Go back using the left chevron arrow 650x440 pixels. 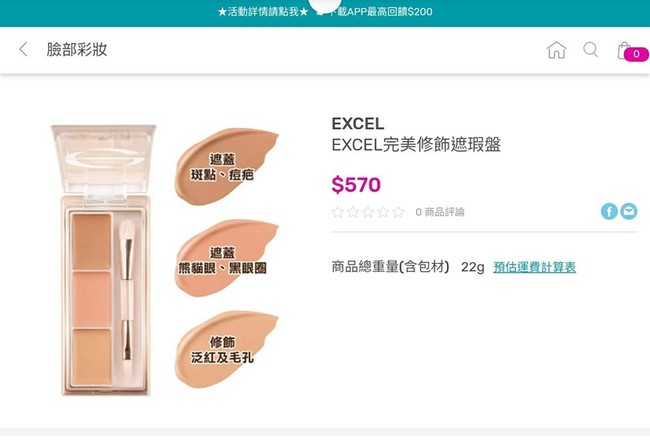click(24, 49)
